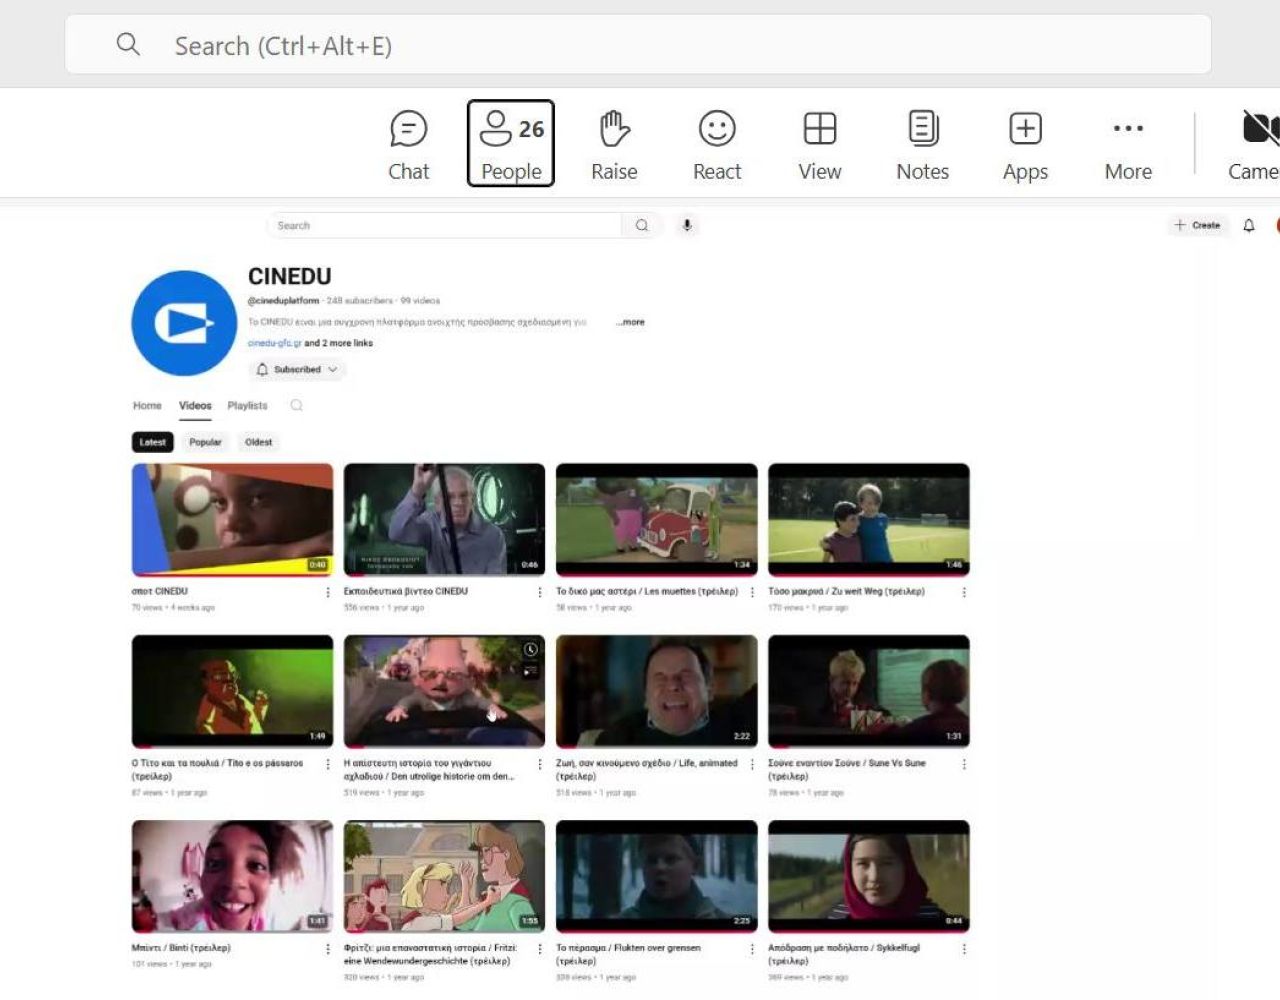Sort videos by Oldest

[x=258, y=442]
